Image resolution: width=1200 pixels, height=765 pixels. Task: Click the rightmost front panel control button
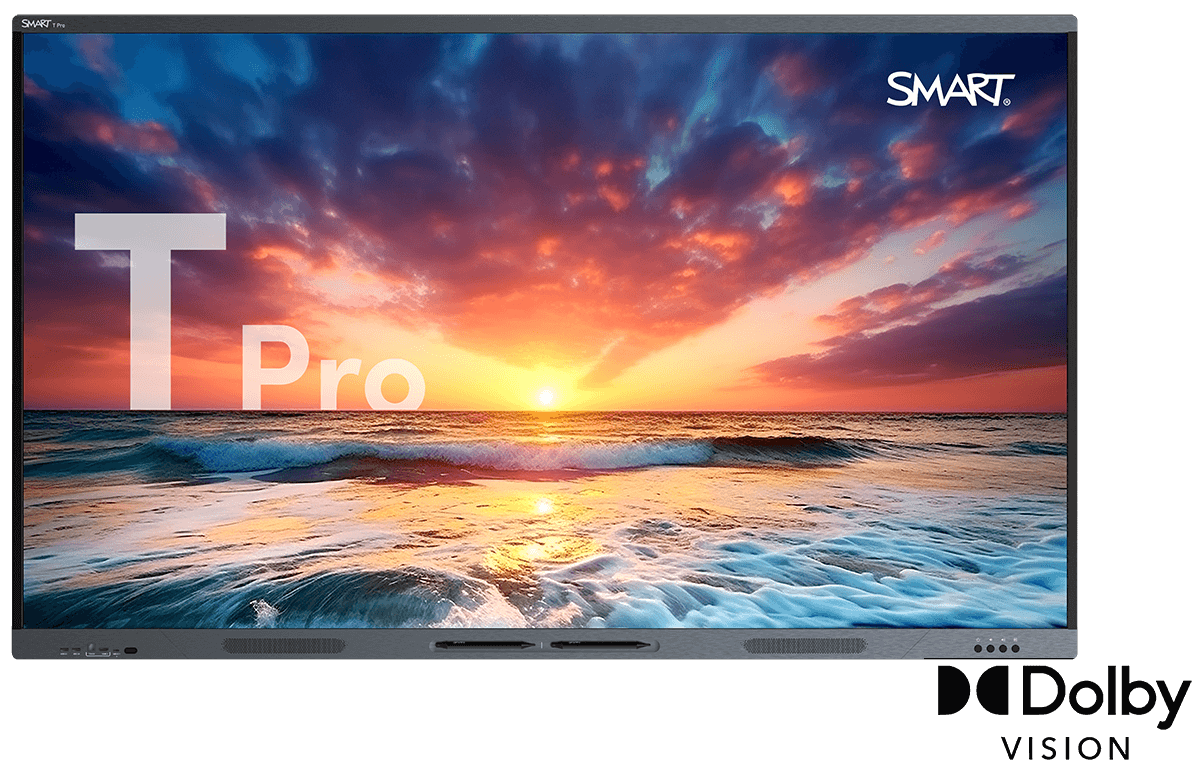(x=1016, y=648)
